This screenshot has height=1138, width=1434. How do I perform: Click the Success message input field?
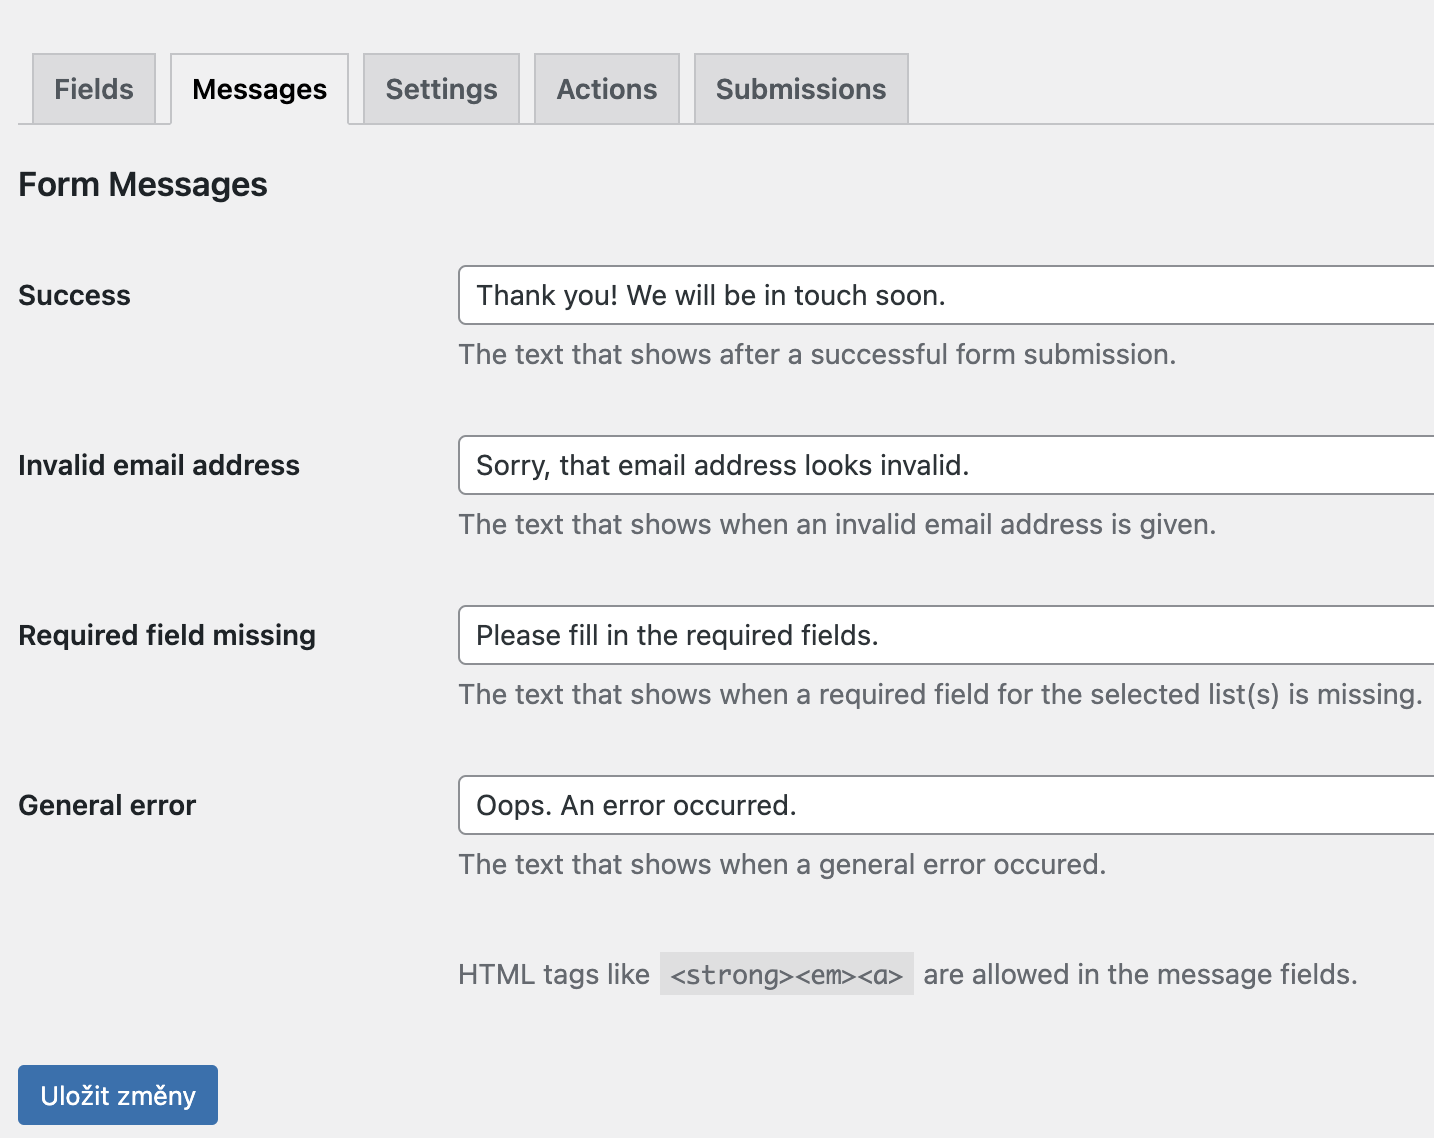[x=946, y=295]
